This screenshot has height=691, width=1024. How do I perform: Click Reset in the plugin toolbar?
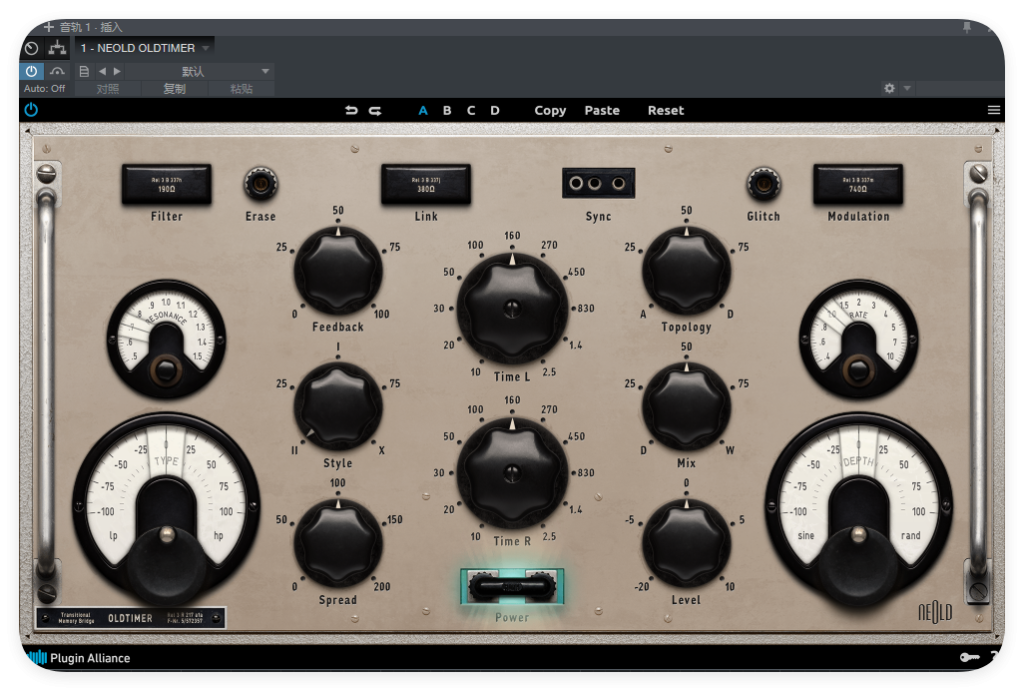coord(665,110)
